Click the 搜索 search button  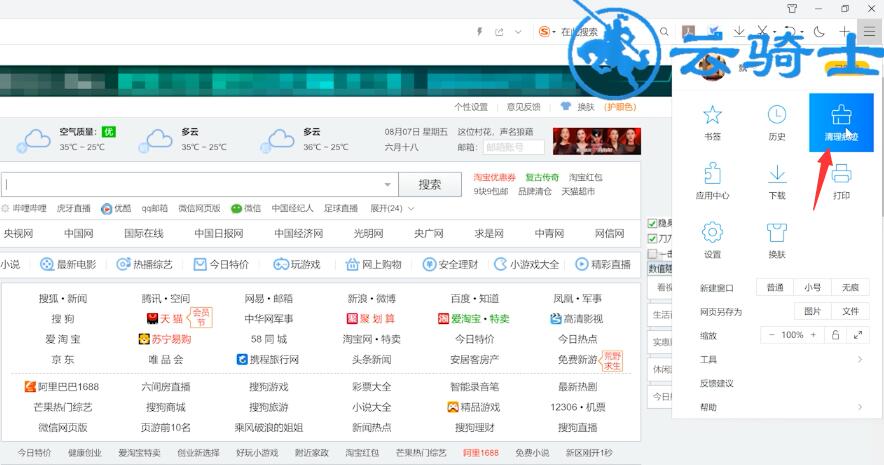430,184
